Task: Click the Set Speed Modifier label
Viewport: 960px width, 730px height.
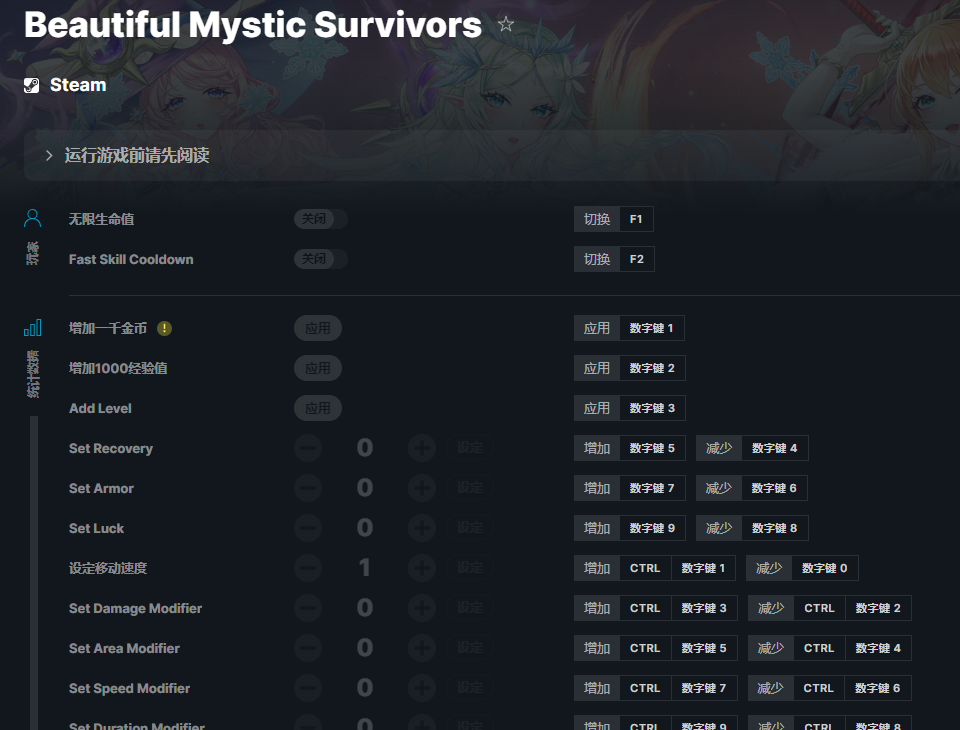Action: click(129, 689)
